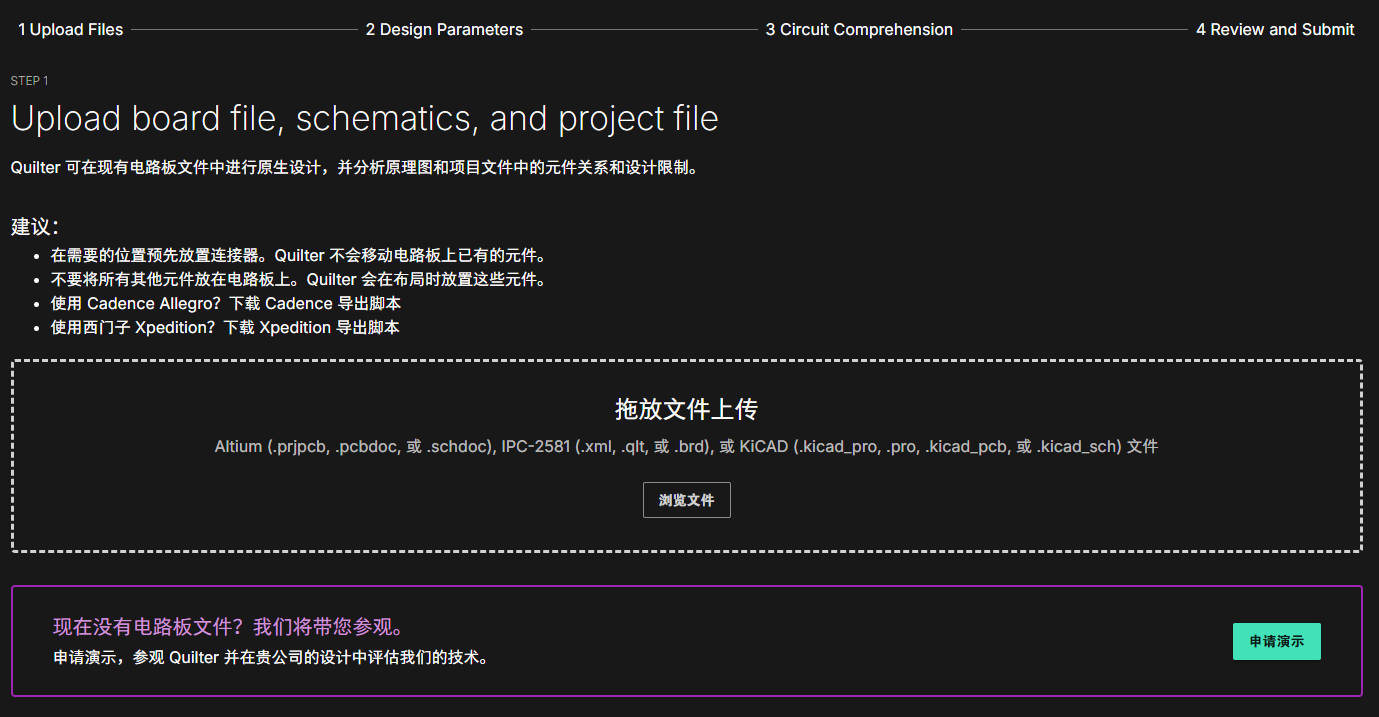Click the STEP 1 label

29,81
